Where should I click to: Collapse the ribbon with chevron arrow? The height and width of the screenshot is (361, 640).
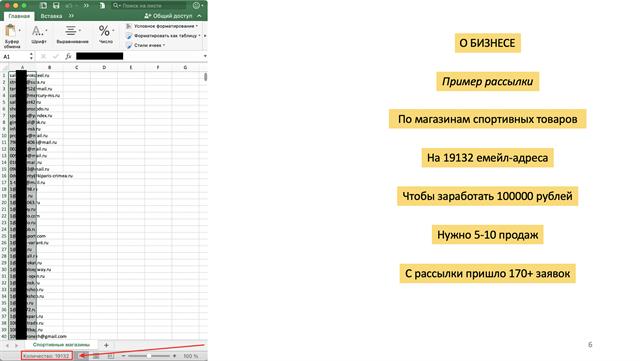coord(199,16)
